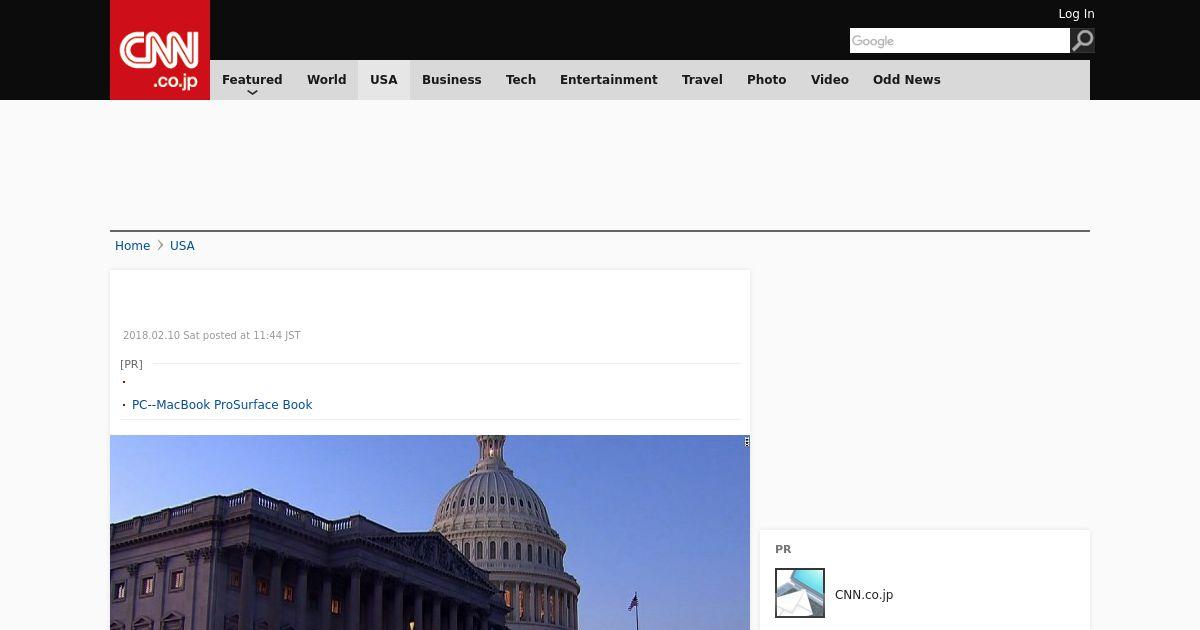
Task: Click the Log In link
Action: pos(1076,14)
